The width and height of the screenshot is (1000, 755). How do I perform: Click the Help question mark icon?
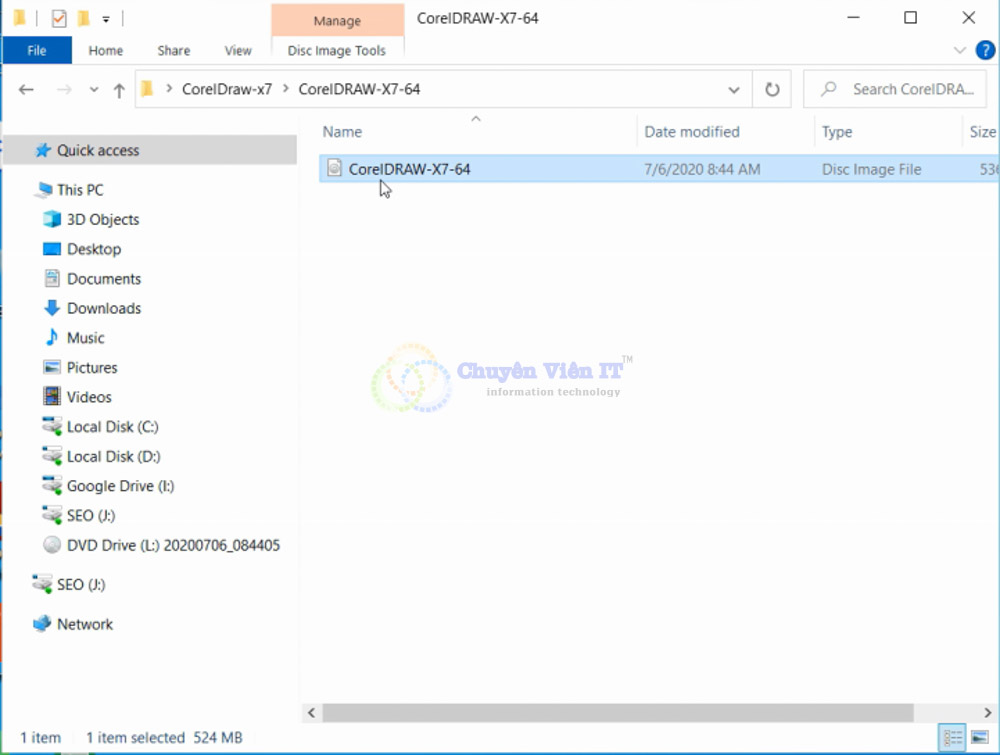coord(984,50)
